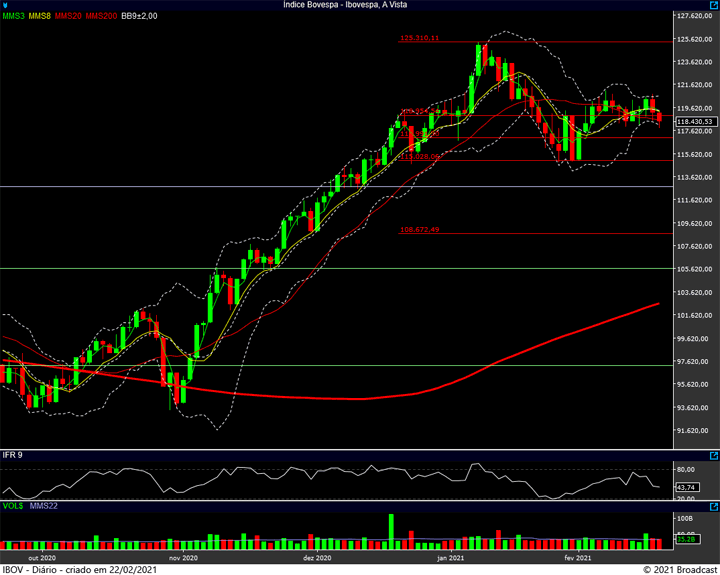The image size is (720, 575).
Task: Click the current price tag 118.430,53
Action: coord(694,122)
